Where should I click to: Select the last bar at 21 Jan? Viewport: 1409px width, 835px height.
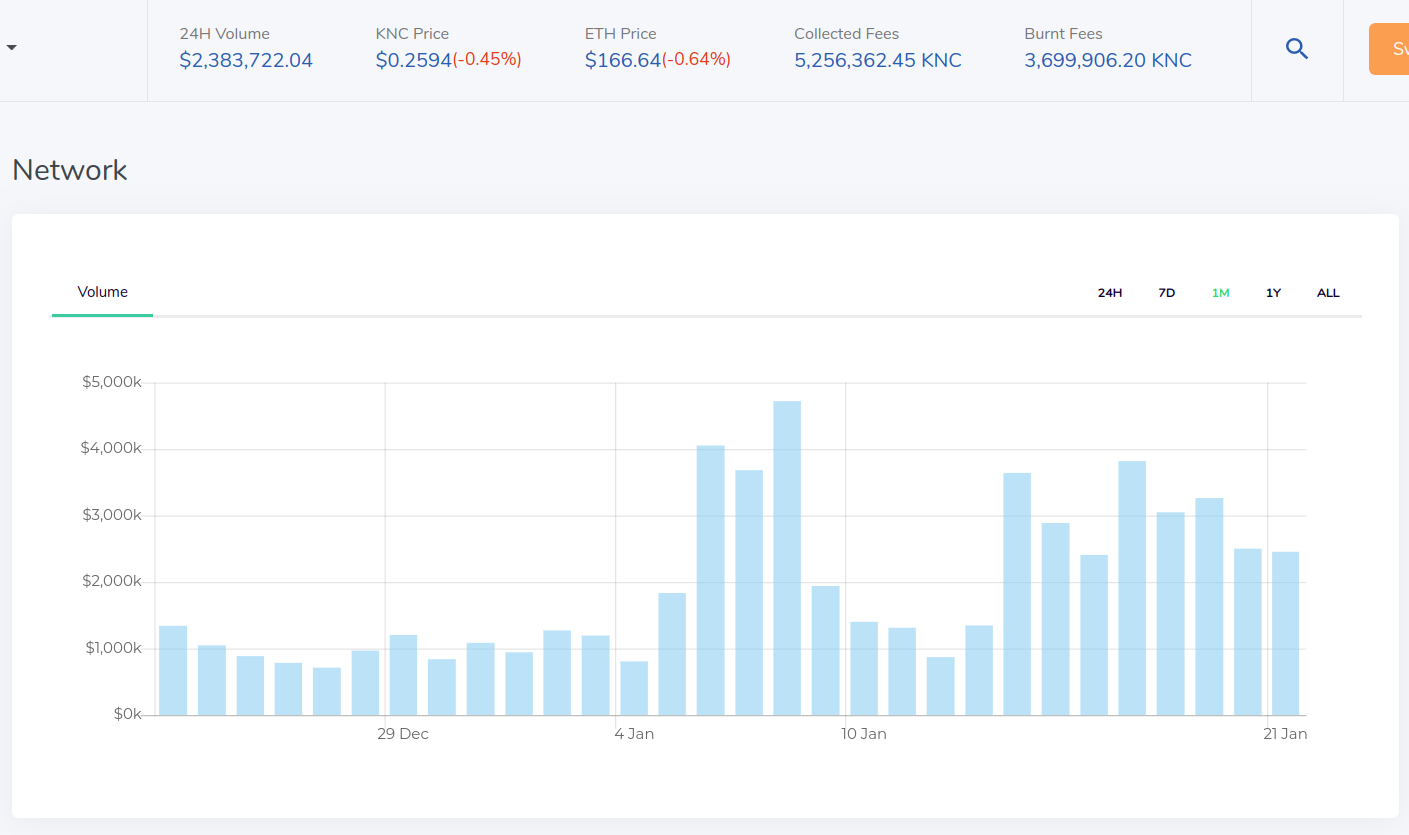(1286, 634)
